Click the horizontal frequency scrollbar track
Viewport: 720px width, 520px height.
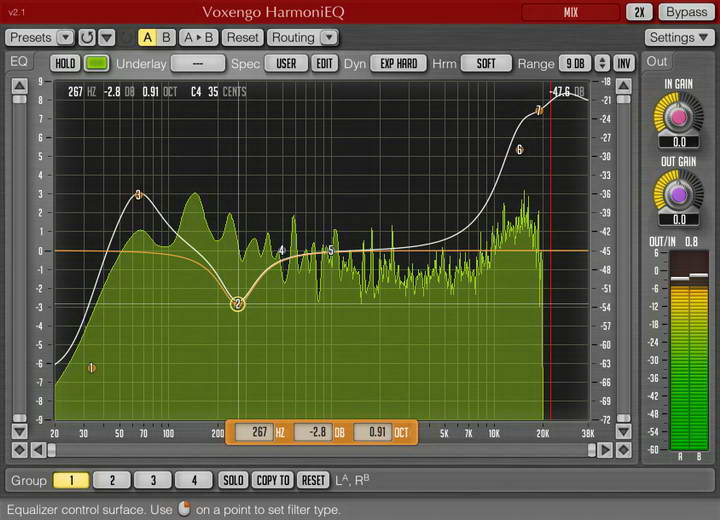[321, 450]
